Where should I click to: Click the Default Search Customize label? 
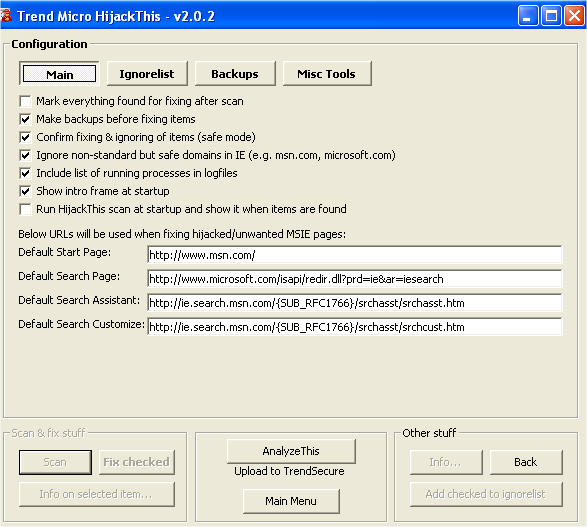[82, 324]
